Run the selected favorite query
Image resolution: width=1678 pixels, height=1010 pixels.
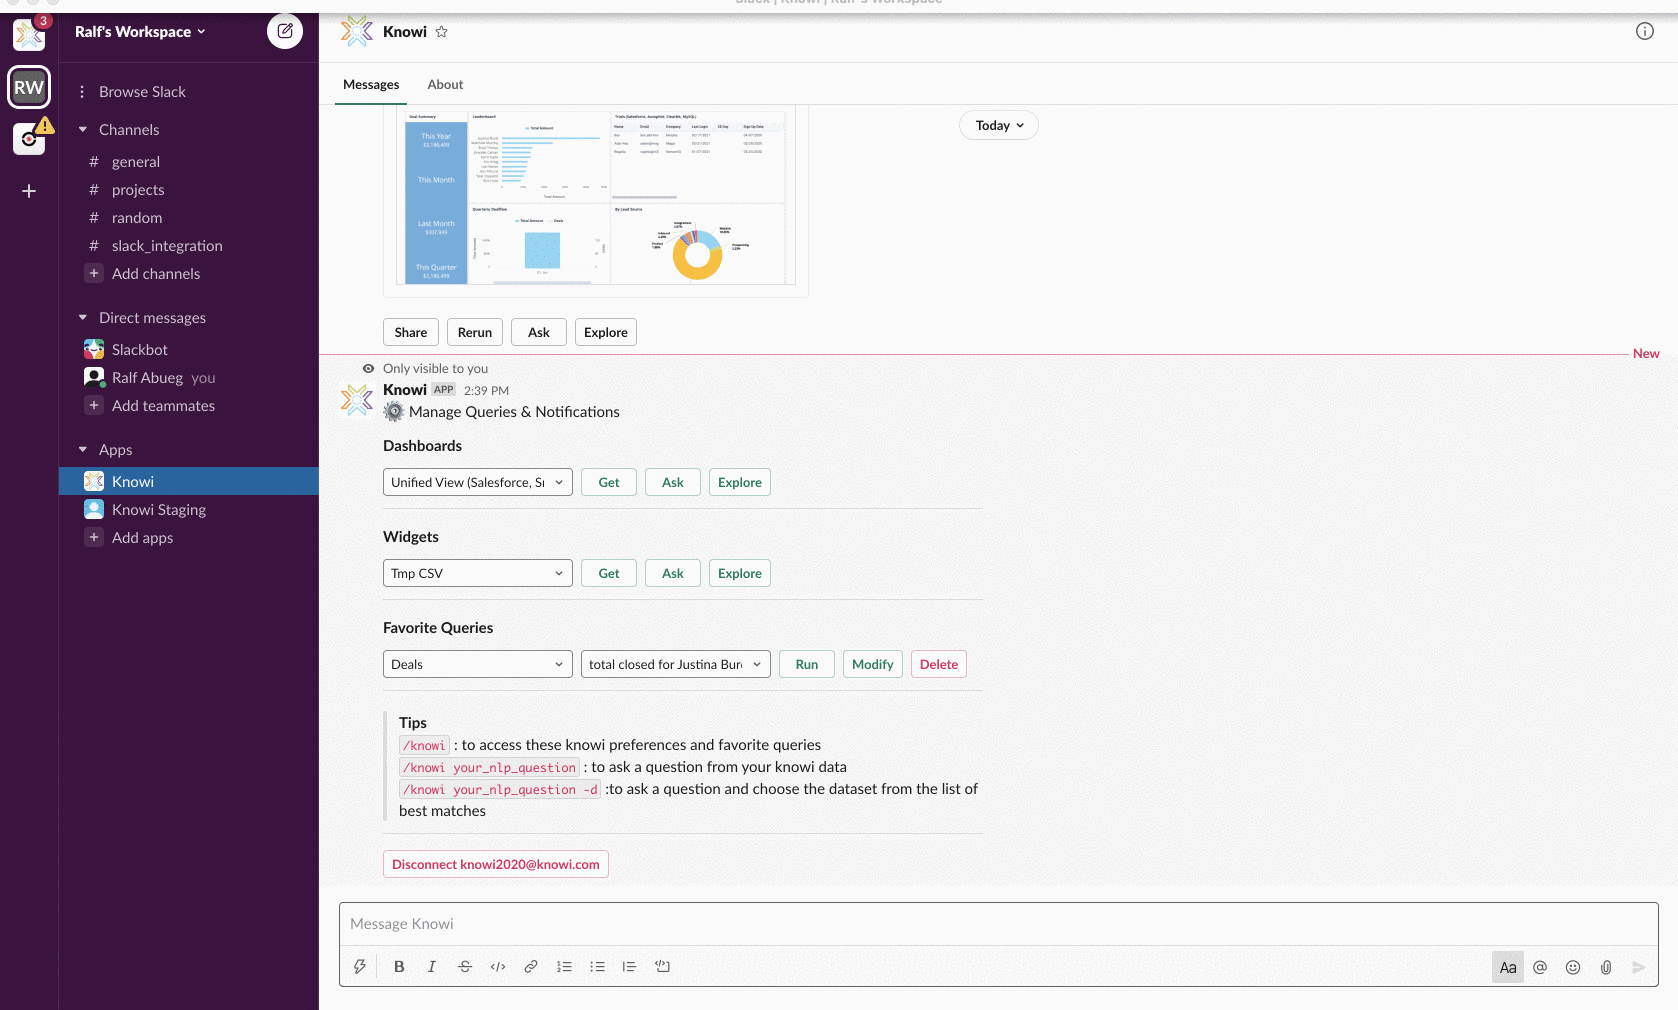coord(806,665)
